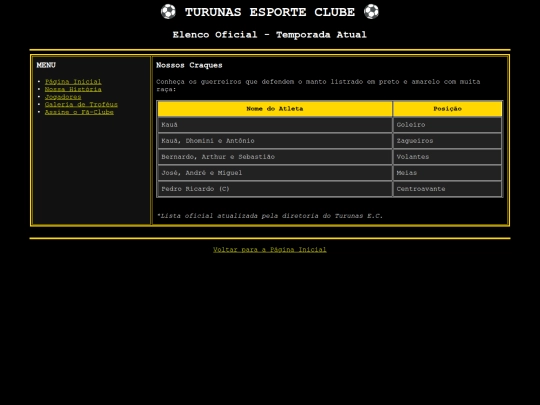Click Bernardo, Arthur e Sebastião cell
The width and height of the screenshot is (540, 405).
pos(275,157)
